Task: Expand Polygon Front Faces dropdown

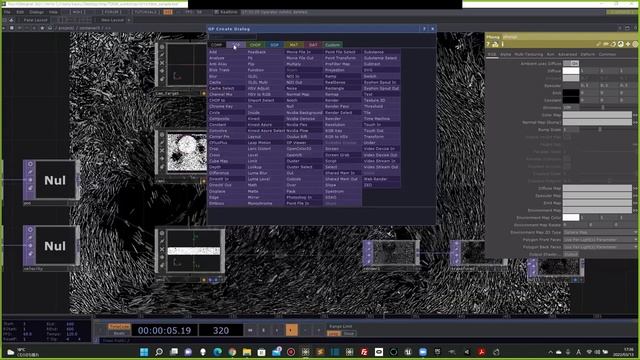Action: (x=600, y=240)
